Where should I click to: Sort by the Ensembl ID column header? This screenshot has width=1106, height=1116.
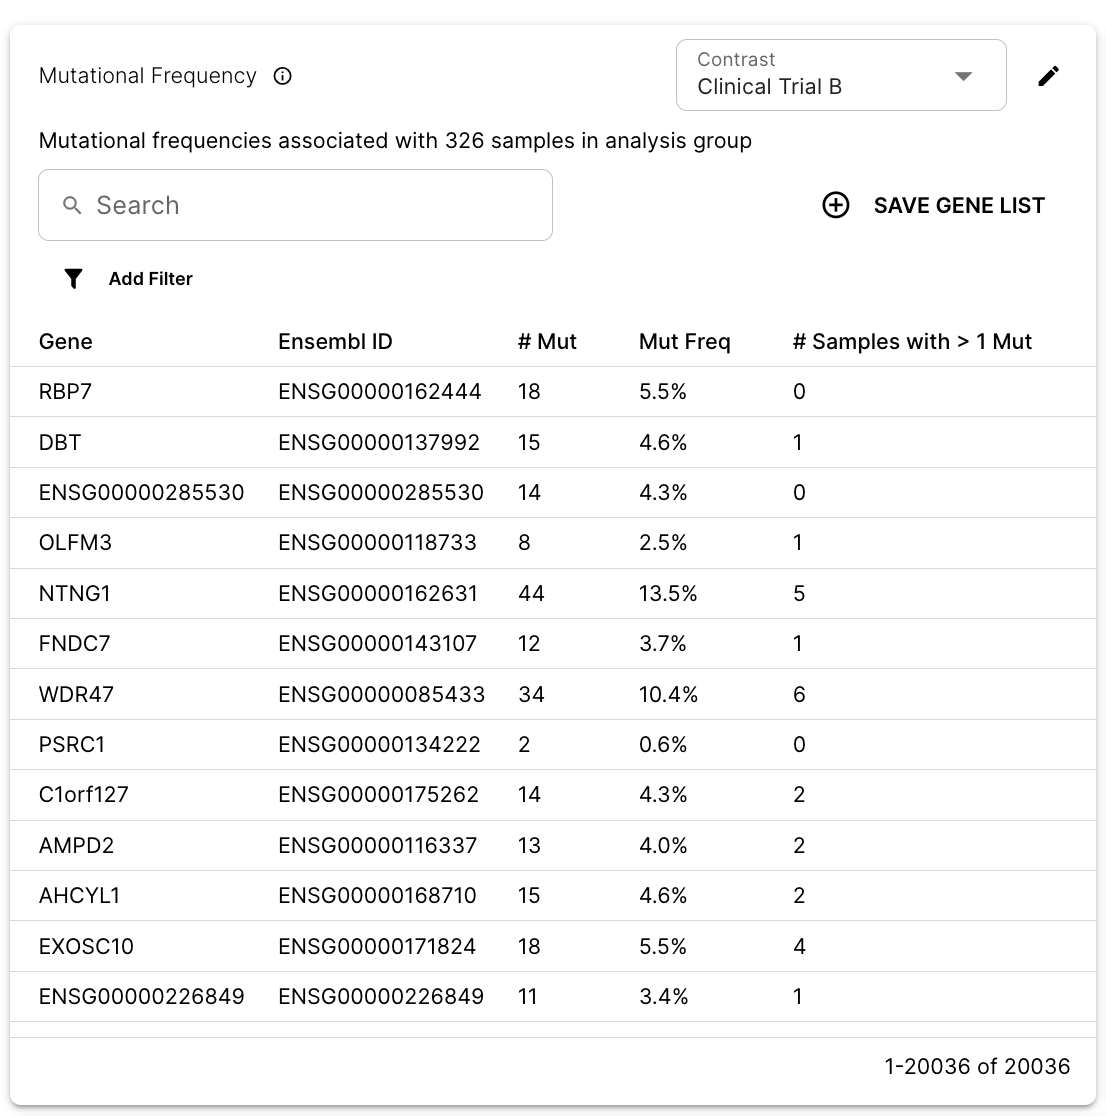[x=335, y=342]
